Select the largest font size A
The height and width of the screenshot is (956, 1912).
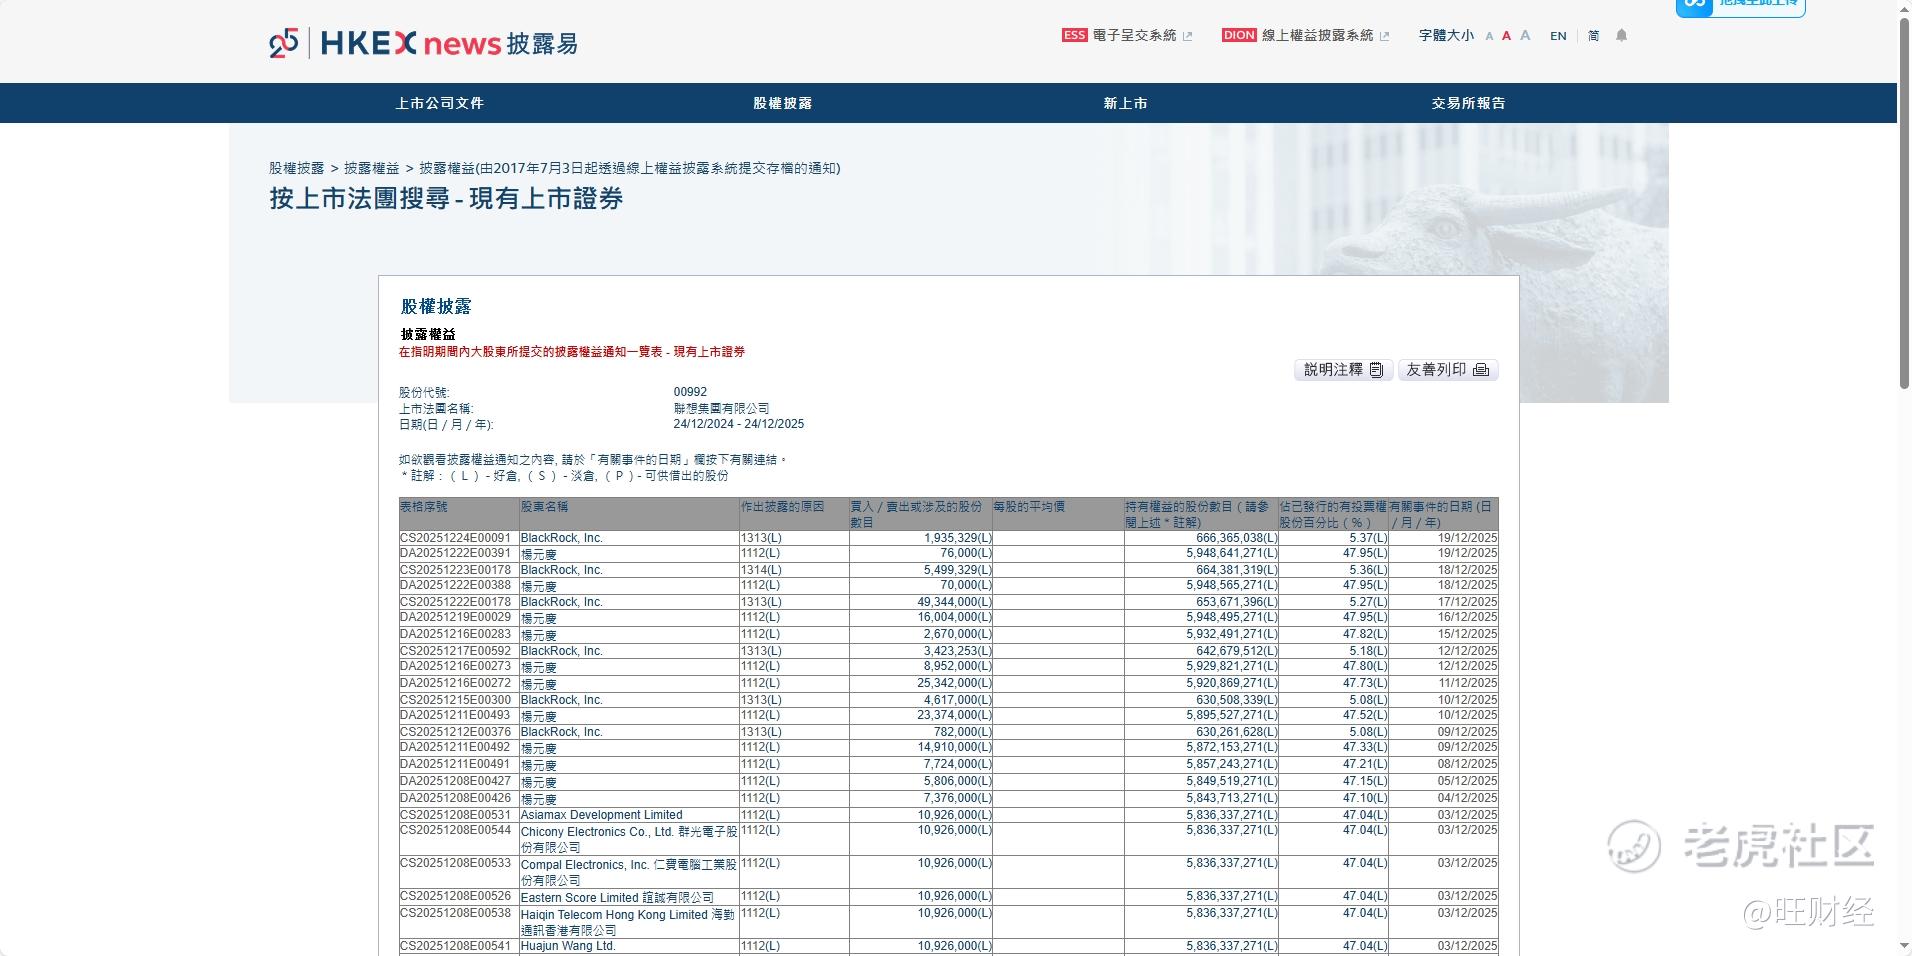[1525, 35]
